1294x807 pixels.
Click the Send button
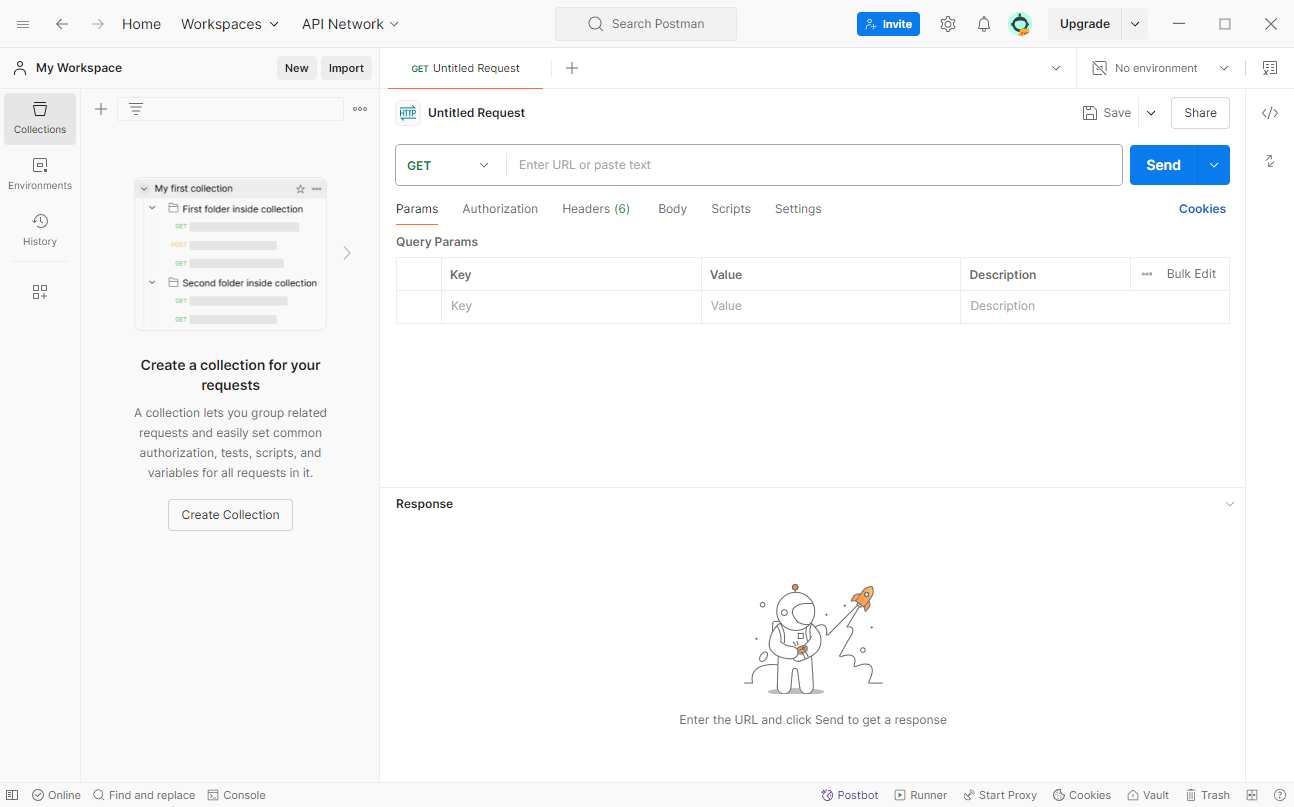tap(1164, 165)
